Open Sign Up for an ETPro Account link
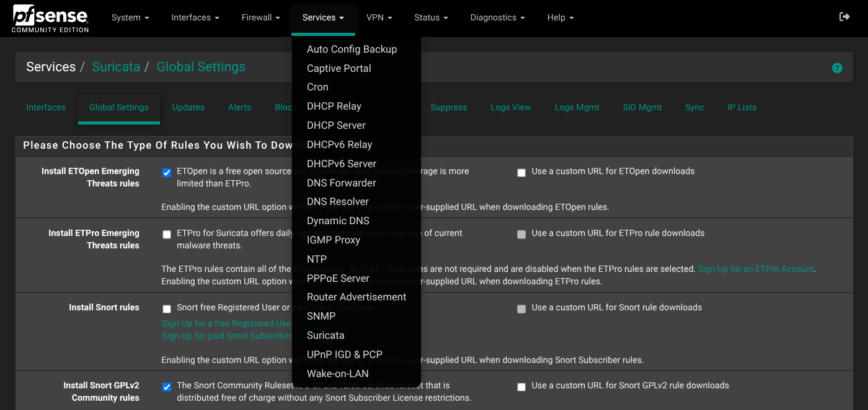This screenshot has height=410, width=868. [756, 269]
